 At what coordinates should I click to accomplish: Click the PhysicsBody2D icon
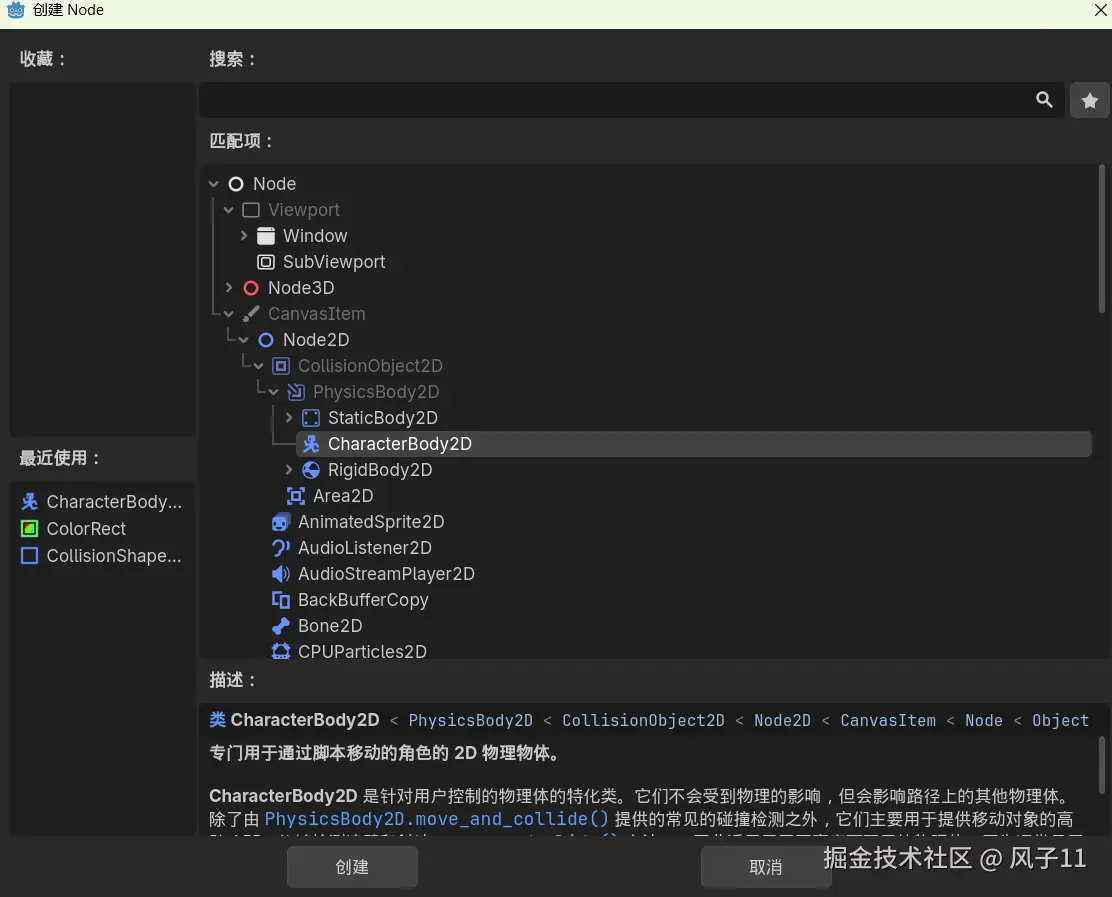(x=296, y=391)
